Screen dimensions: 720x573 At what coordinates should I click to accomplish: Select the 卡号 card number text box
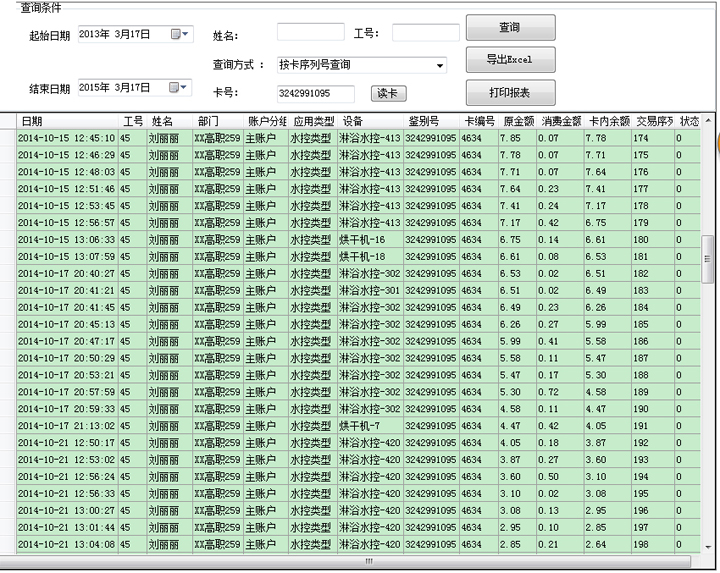(x=315, y=94)
